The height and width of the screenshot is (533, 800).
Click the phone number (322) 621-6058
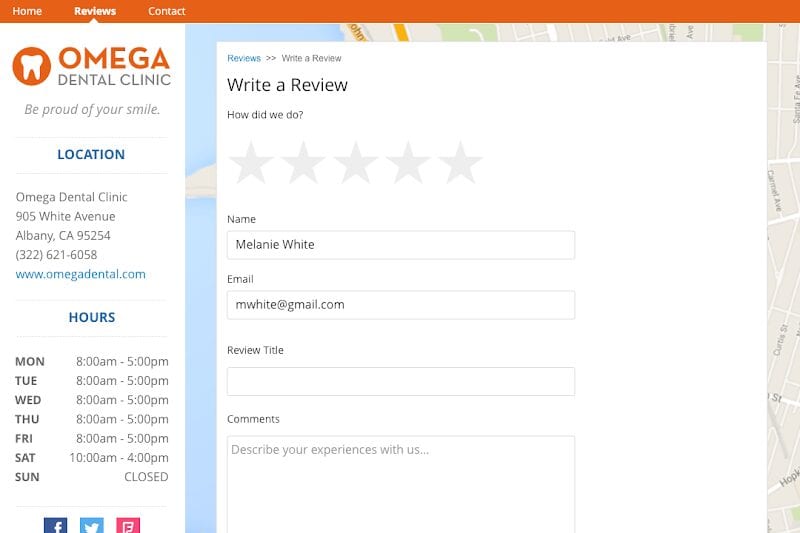point(56,255)
